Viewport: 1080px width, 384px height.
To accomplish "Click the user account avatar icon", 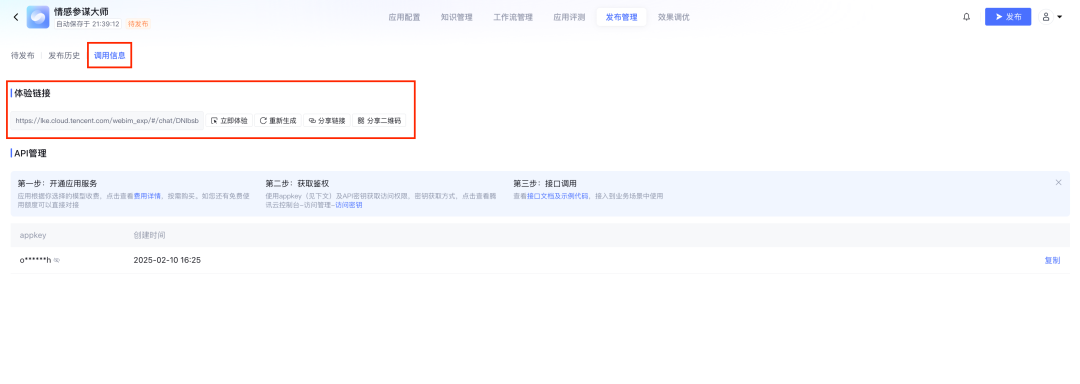I will coord(1046,17).
